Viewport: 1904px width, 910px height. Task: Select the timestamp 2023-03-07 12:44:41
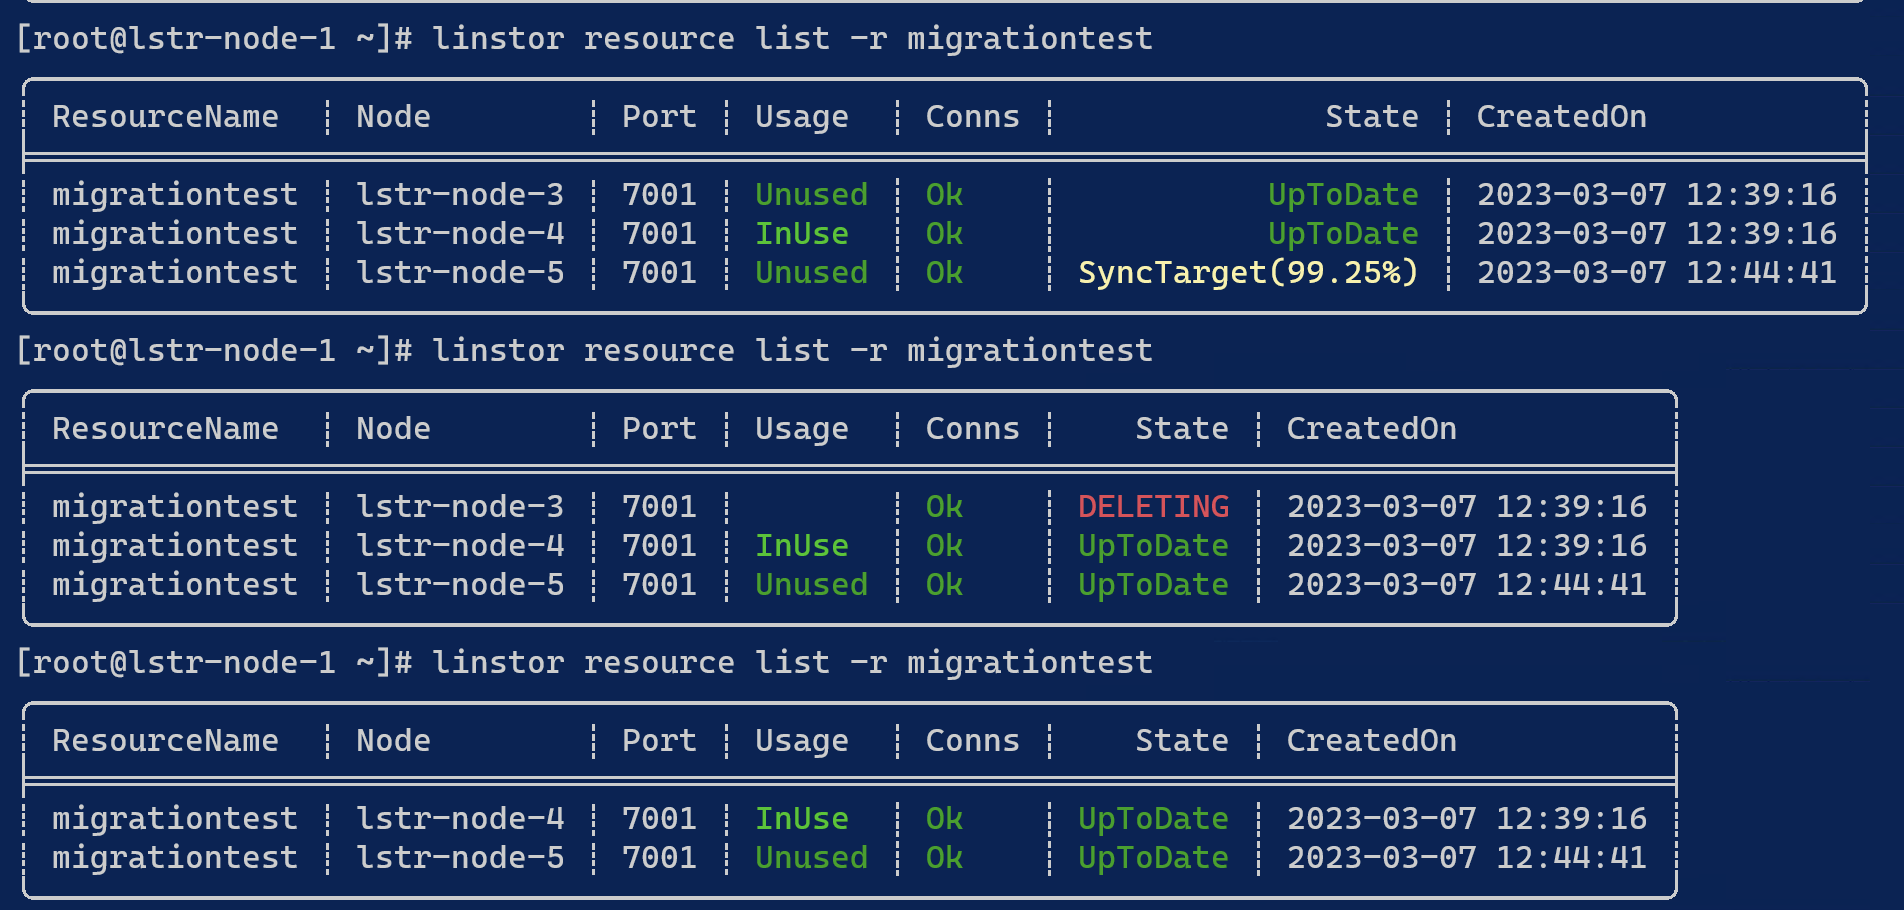pos(1657,272)
